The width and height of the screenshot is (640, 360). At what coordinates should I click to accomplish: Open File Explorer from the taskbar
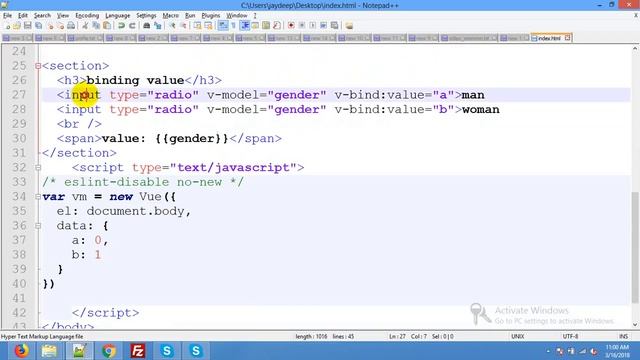pyautogui.click(x=49, y=351)
